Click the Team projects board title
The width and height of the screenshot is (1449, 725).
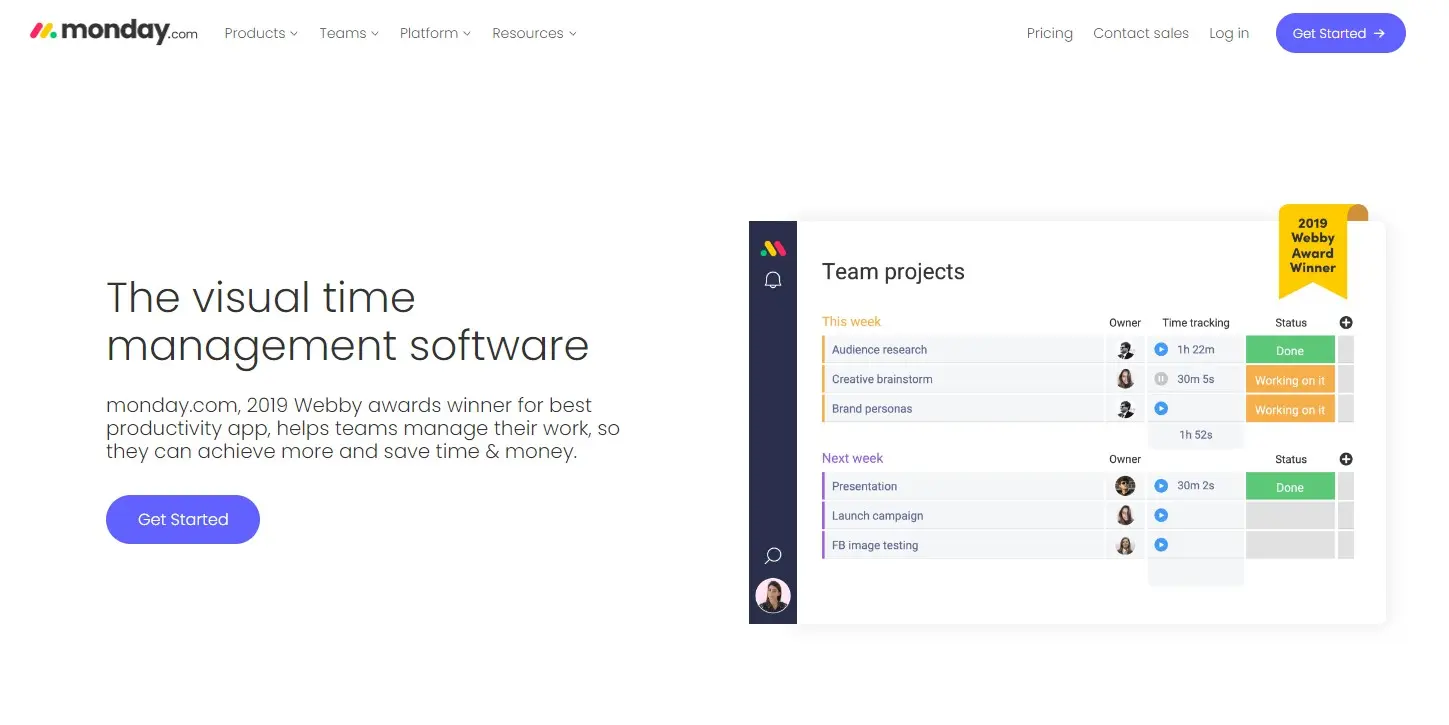coord(893,272)
